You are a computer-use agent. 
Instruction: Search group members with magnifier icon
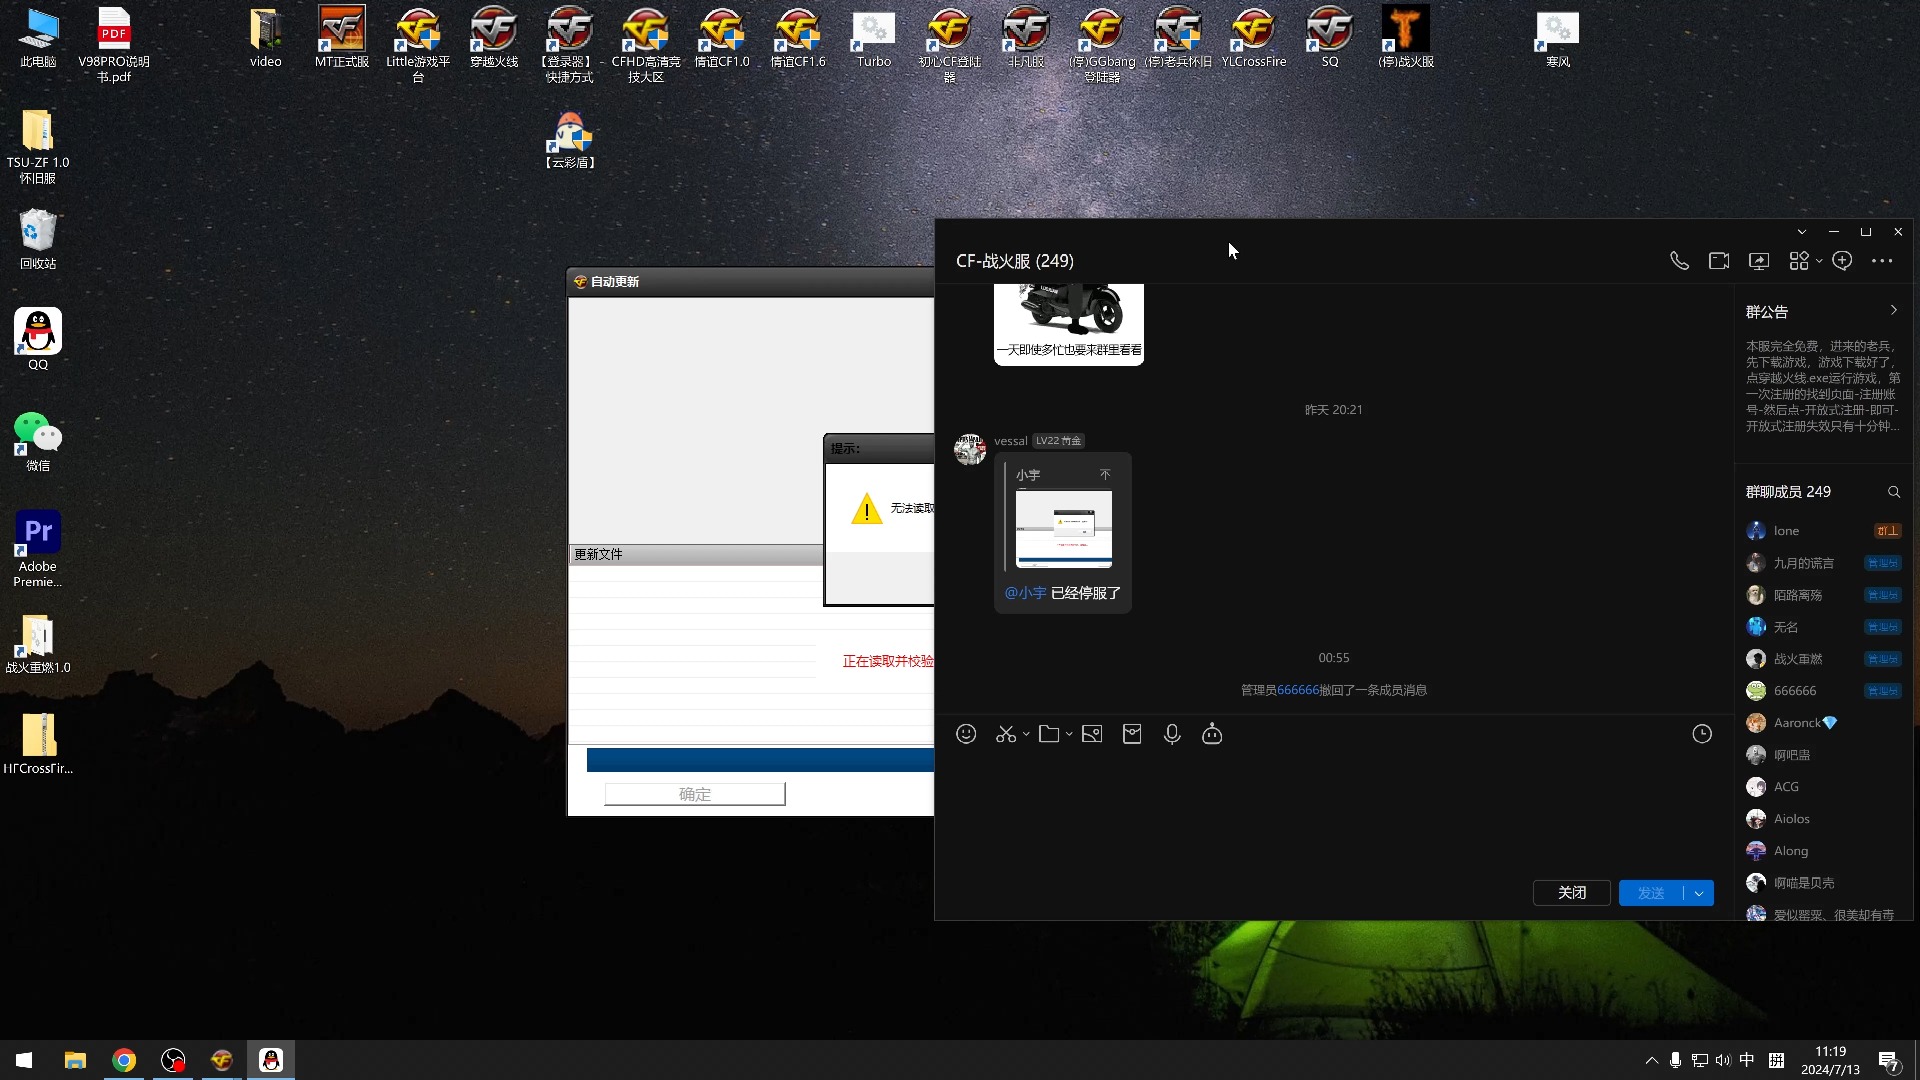[x=1894, y=492]
